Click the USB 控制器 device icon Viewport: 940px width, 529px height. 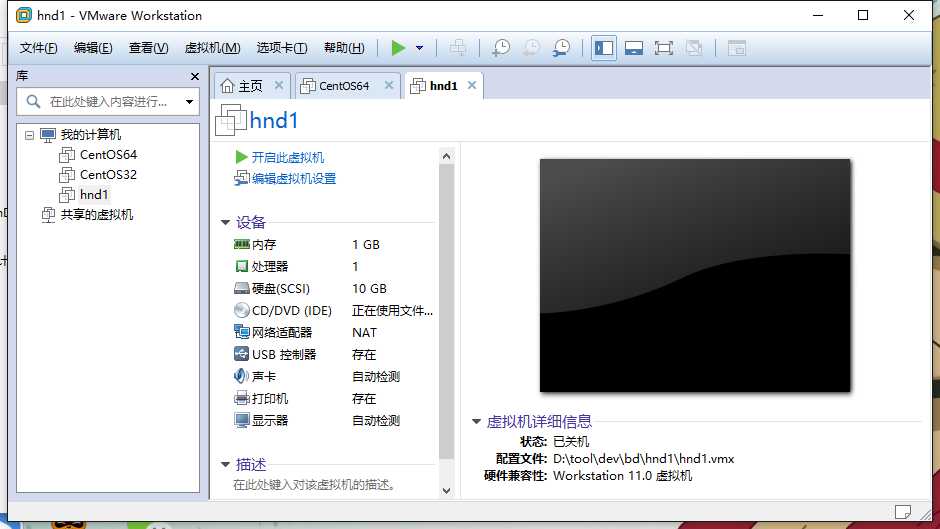tap(242, 354)
